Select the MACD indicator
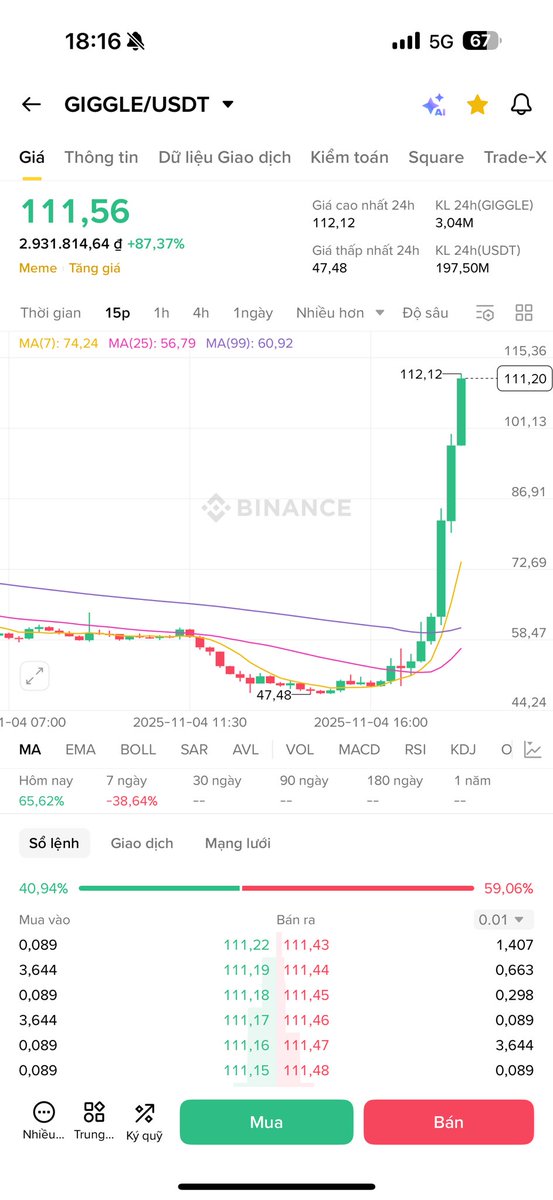 click(359, 749)
